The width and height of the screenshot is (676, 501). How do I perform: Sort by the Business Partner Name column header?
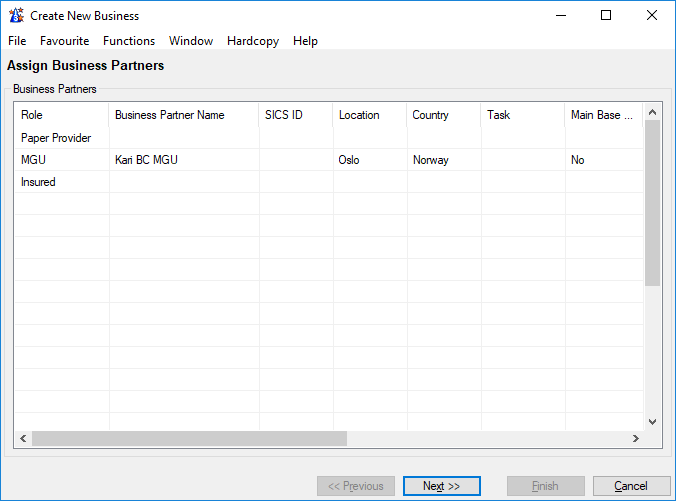point(170,115)
